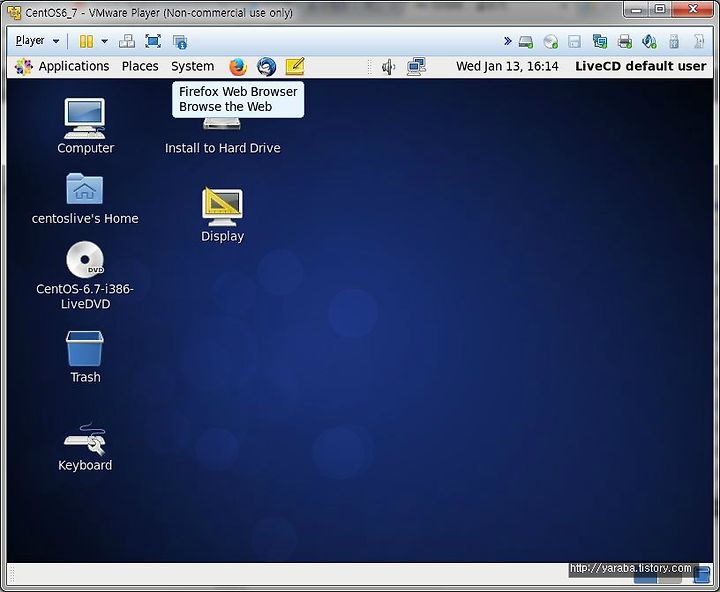Enter VMware full screen mode
720x592 pixels.
153,41
